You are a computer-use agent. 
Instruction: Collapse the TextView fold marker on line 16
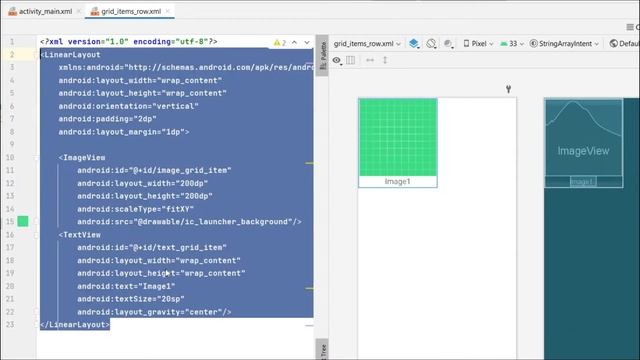pyautogui.click(x=36, y=235)
